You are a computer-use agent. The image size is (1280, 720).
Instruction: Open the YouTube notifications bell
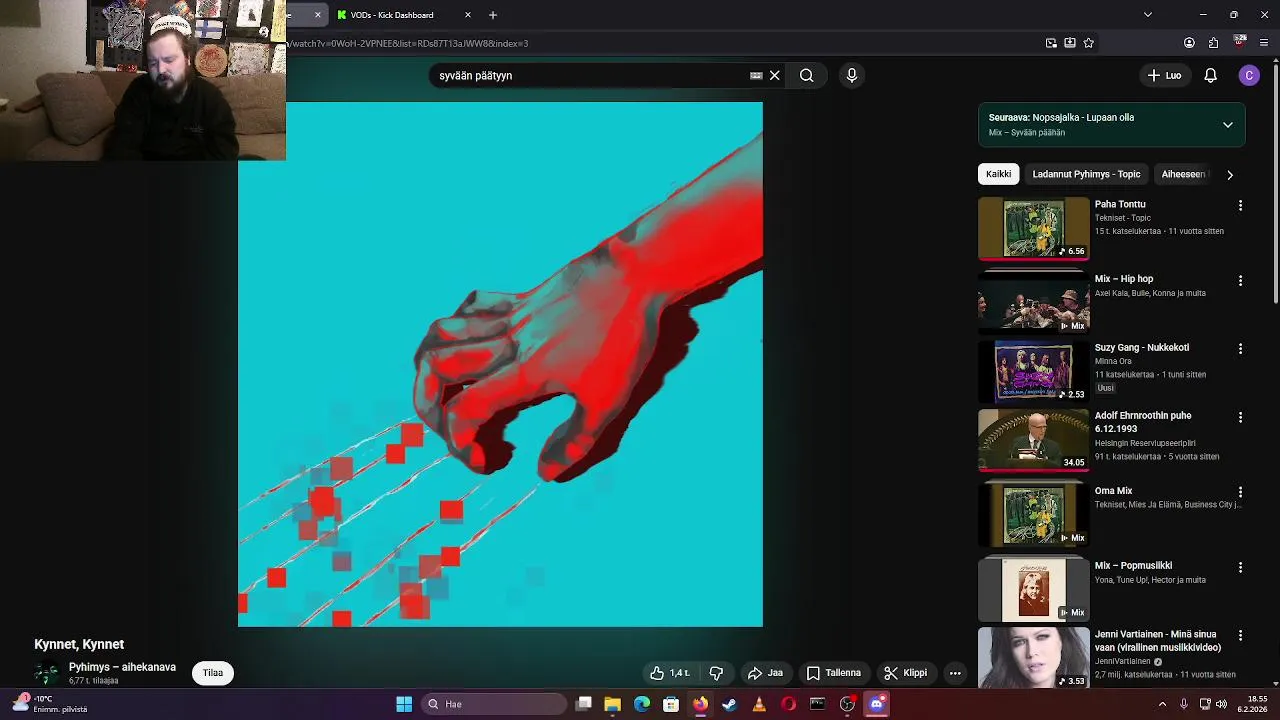pyautogui.click(x=1210, y=75)
